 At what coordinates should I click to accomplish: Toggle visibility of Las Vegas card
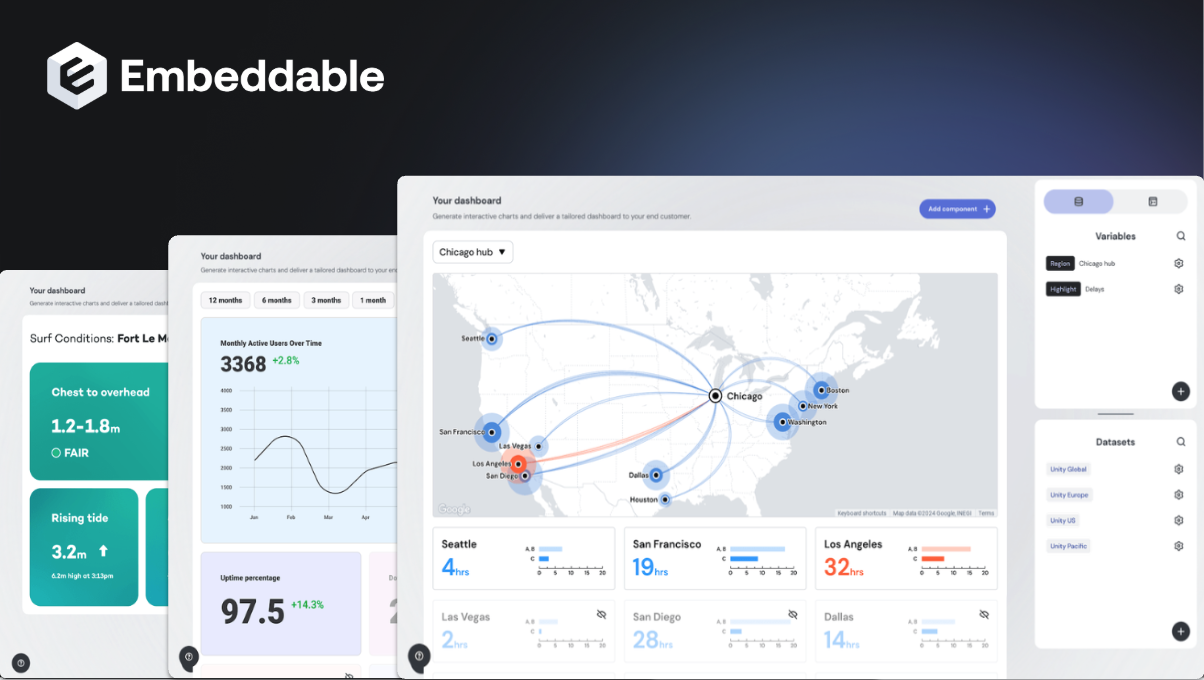click(x=601, y=614)
